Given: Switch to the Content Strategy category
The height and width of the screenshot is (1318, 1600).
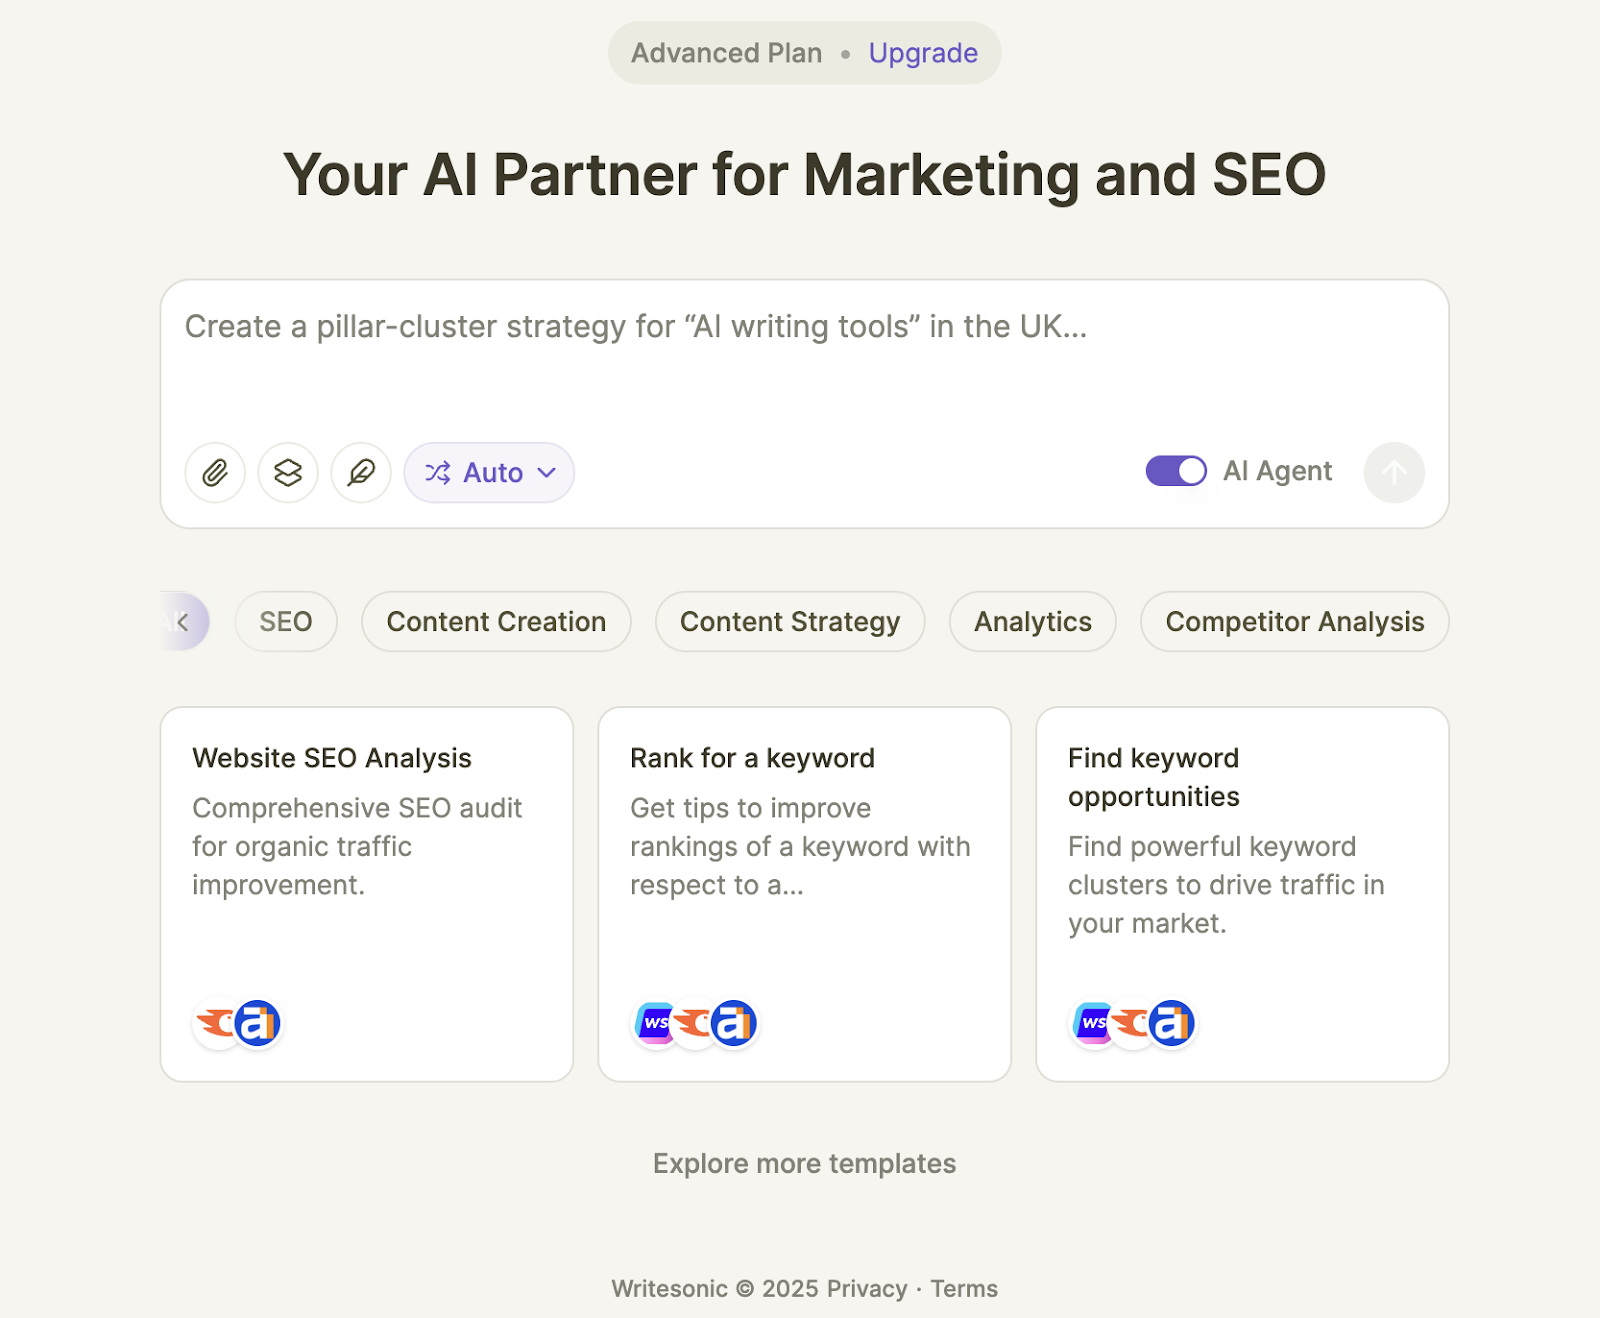Looking at the screenshot, I should (790, 622).
